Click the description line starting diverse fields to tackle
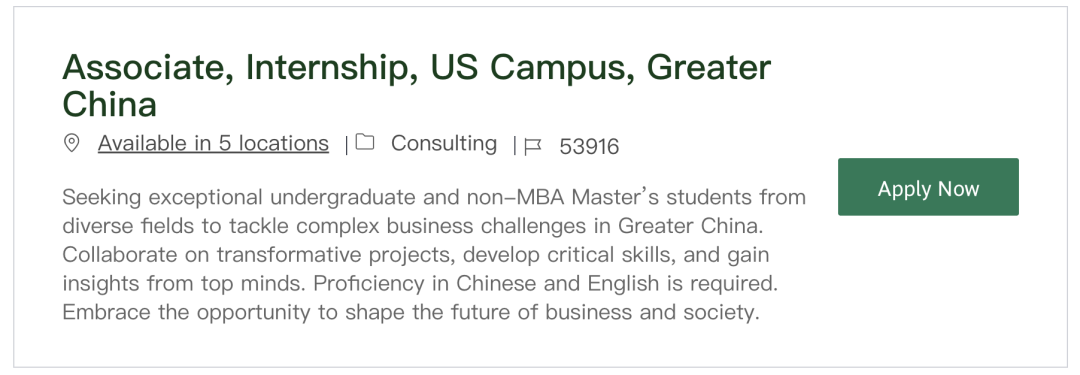This screenshot has height=375, width=1080. (x=413, y=226)
